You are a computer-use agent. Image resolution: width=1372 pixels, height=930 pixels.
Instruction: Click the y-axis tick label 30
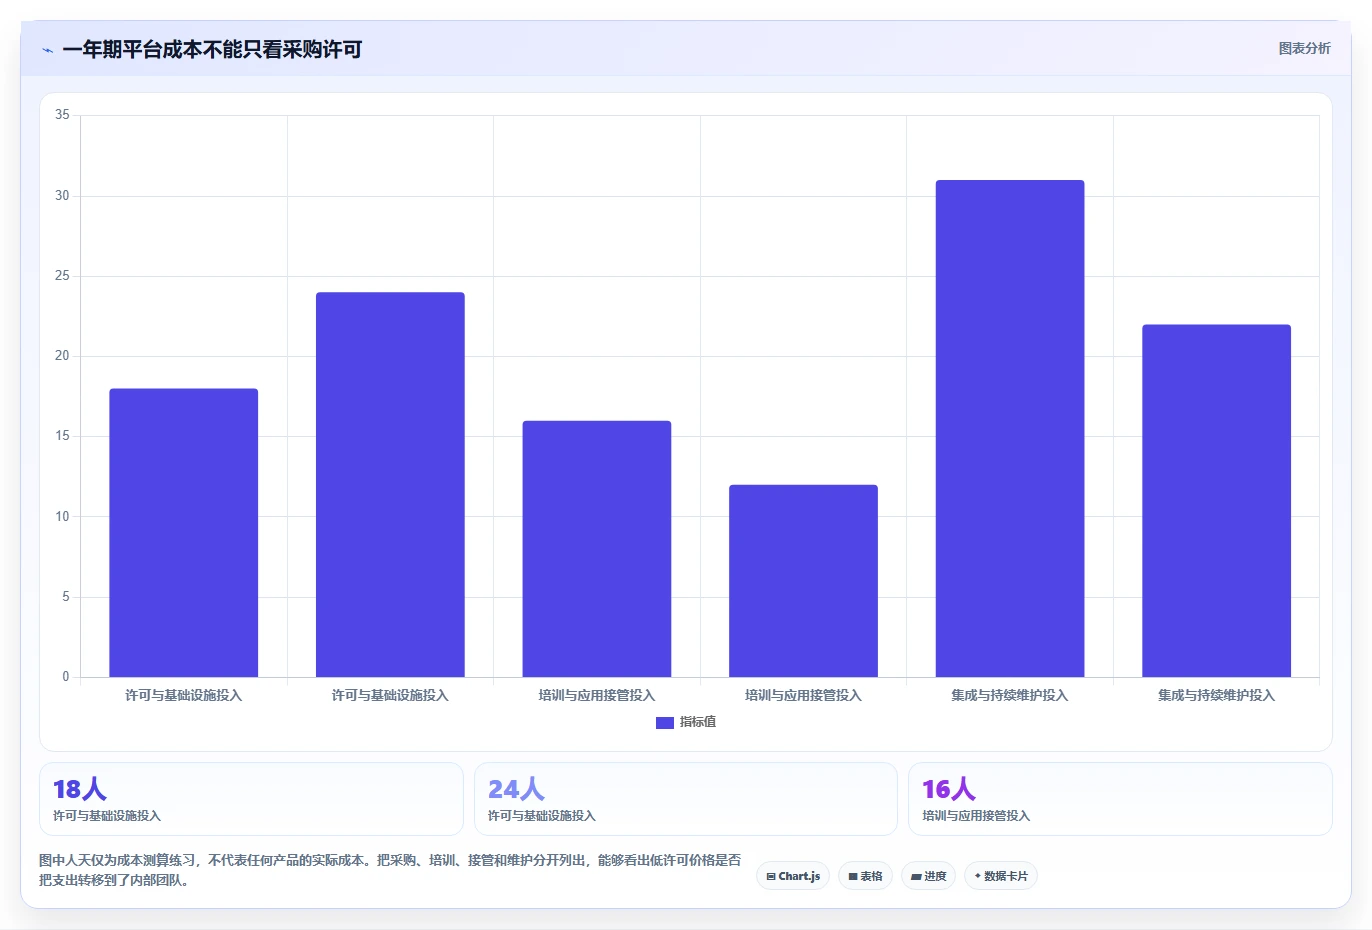coord(62,196)
